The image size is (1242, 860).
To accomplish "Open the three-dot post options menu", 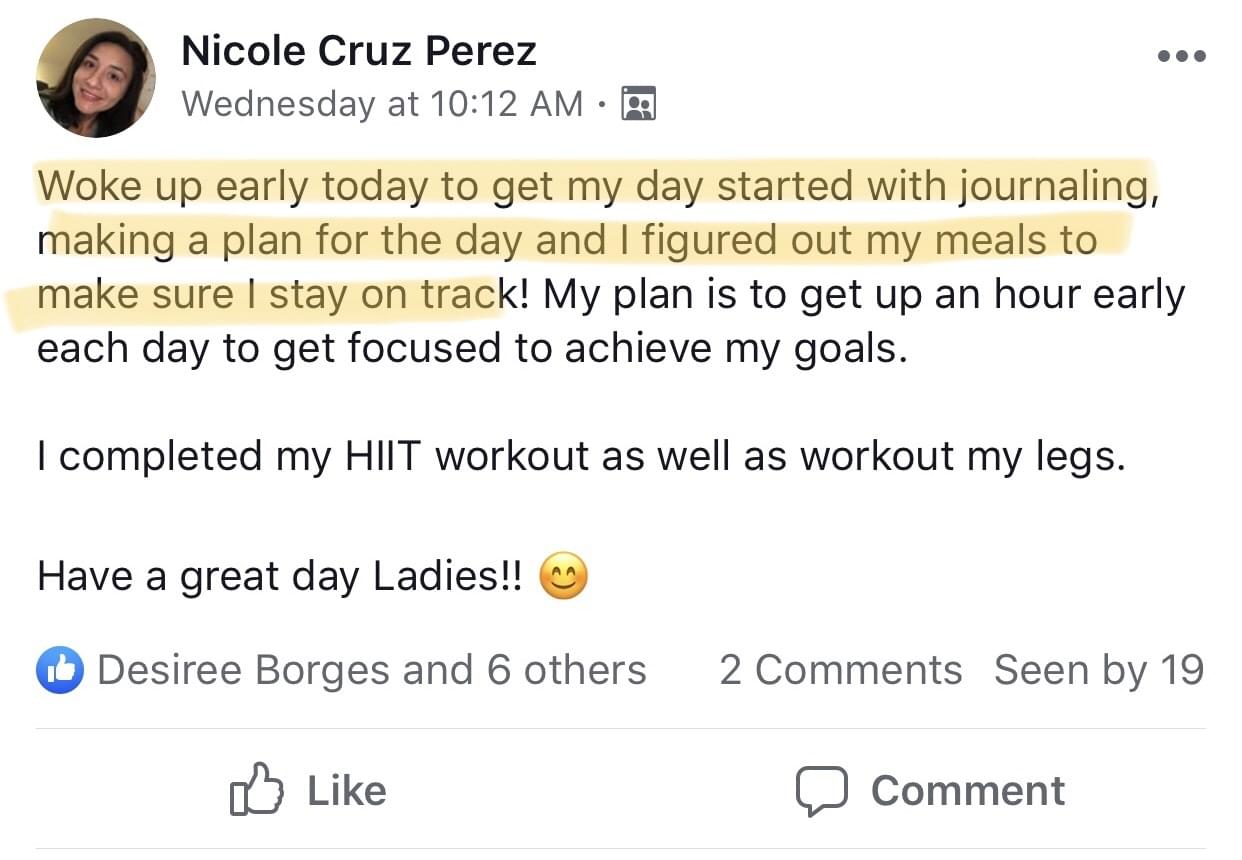I will tap(1181, 56).
